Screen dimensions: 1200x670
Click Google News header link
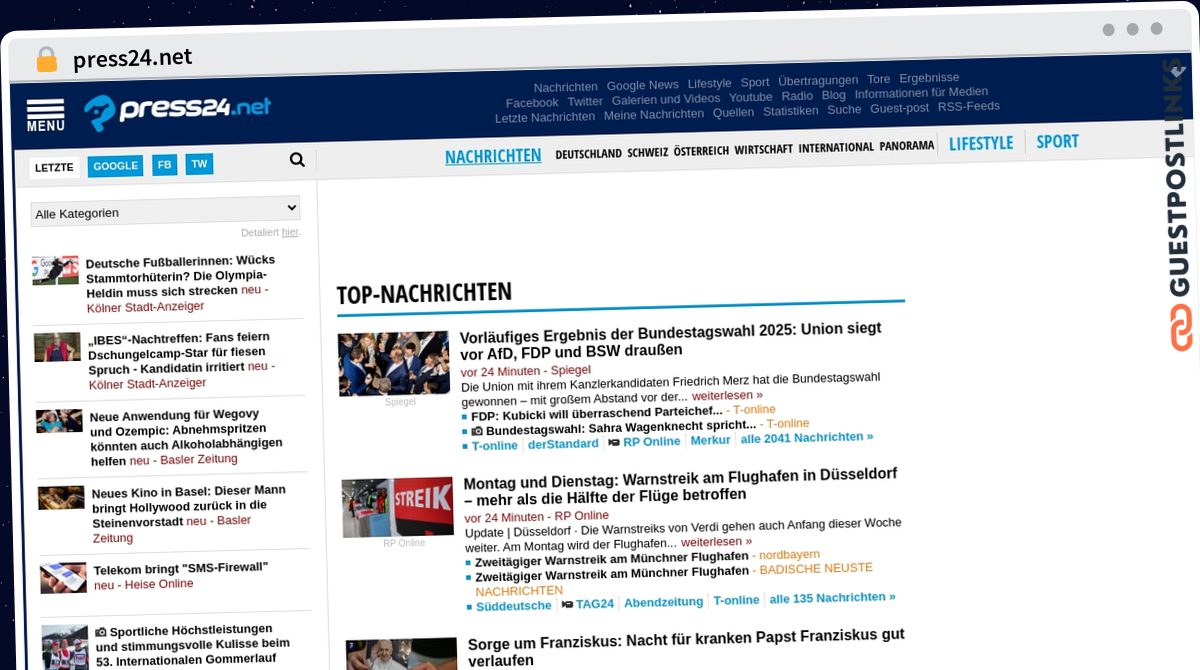point(642,85)
